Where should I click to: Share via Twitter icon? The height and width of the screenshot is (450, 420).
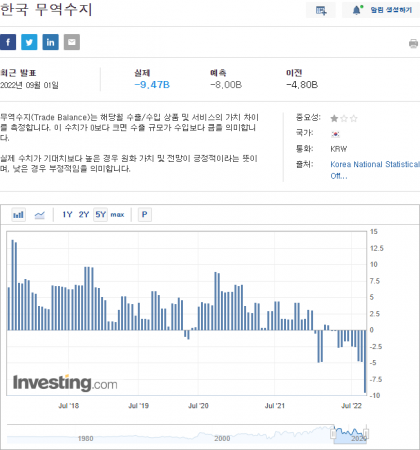[x=29, y=42]
